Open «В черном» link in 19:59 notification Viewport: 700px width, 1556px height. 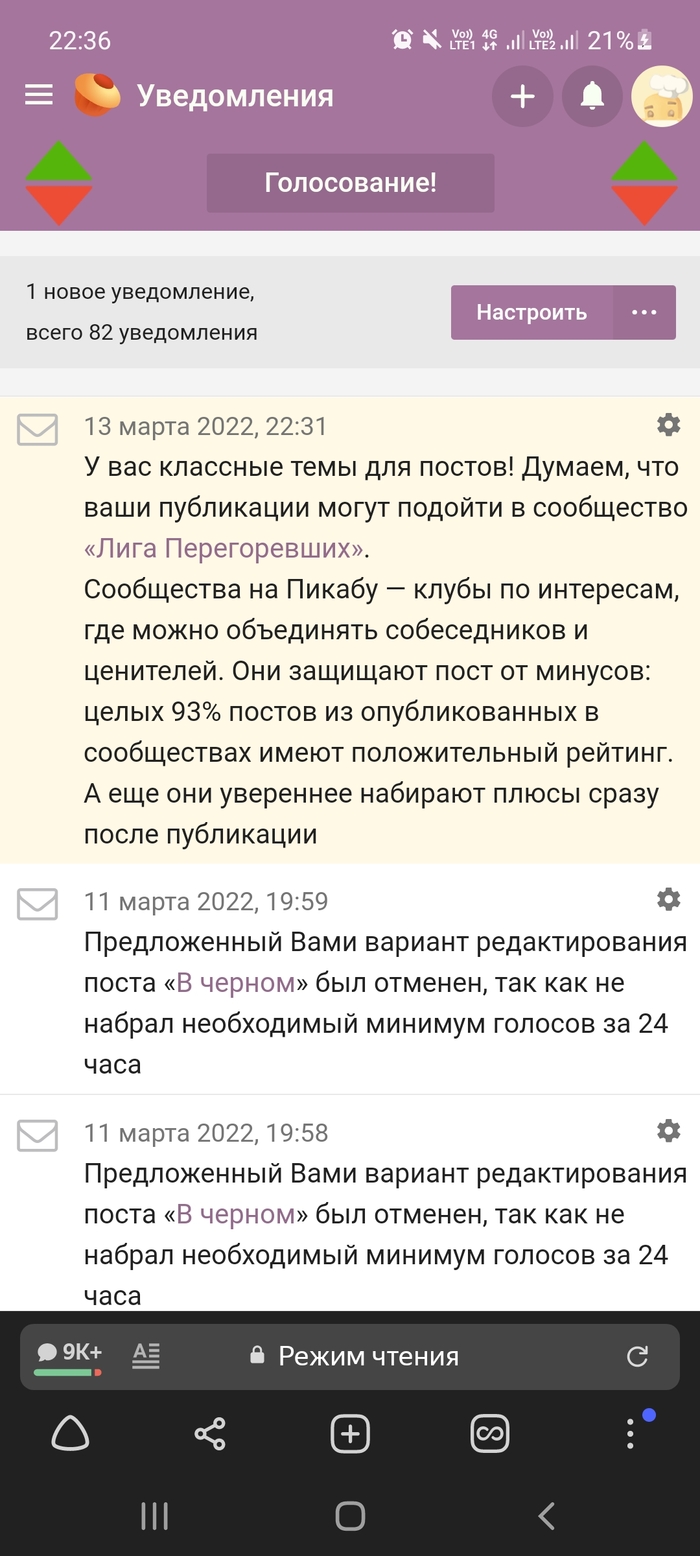[236, 983]
